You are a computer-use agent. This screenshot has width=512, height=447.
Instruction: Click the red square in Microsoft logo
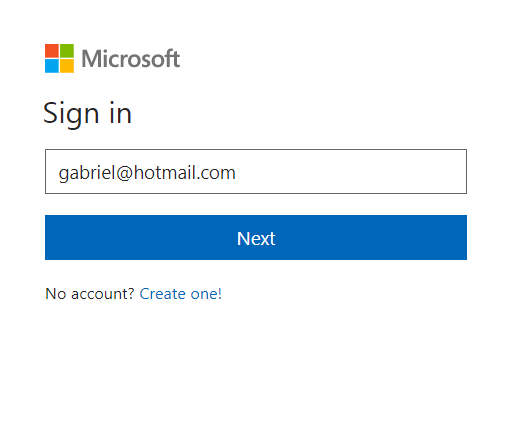point(52,51)
